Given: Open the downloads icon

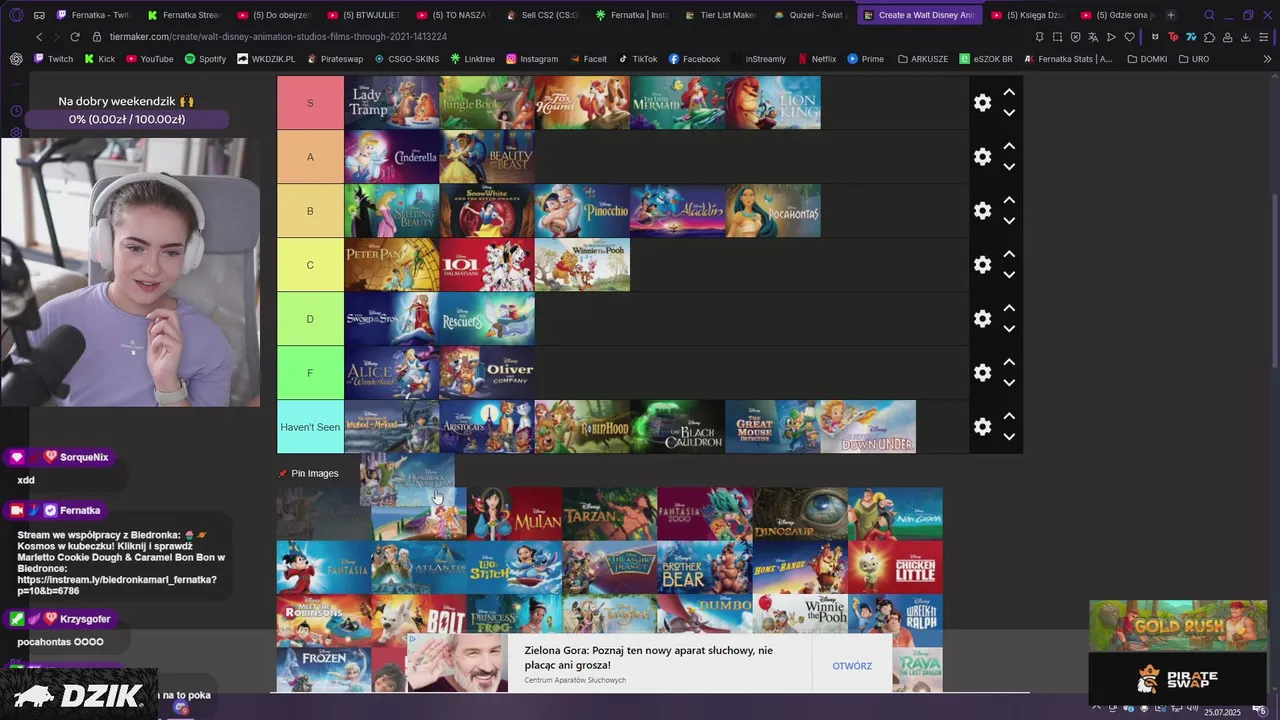Looking at the screenshot, I should 1245,37.
